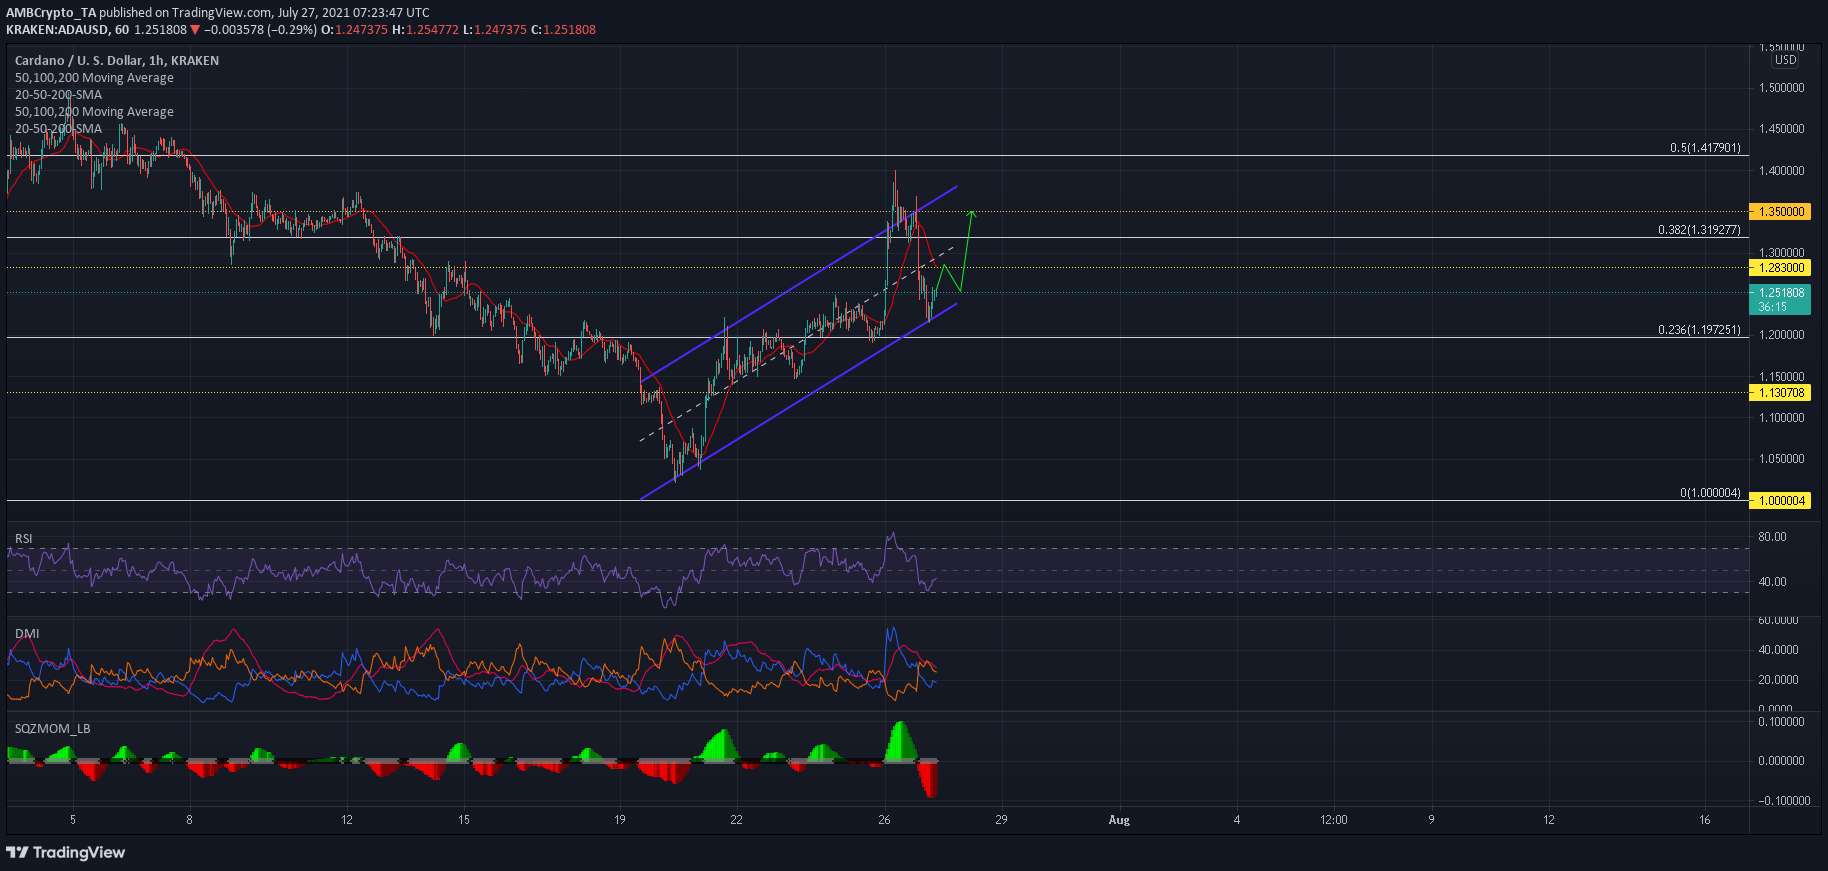The width and height of the screenshot is (1828, 871).
Task: Click the SQZMOM_LB indicator pane label
Action: [x=52, y=729]
